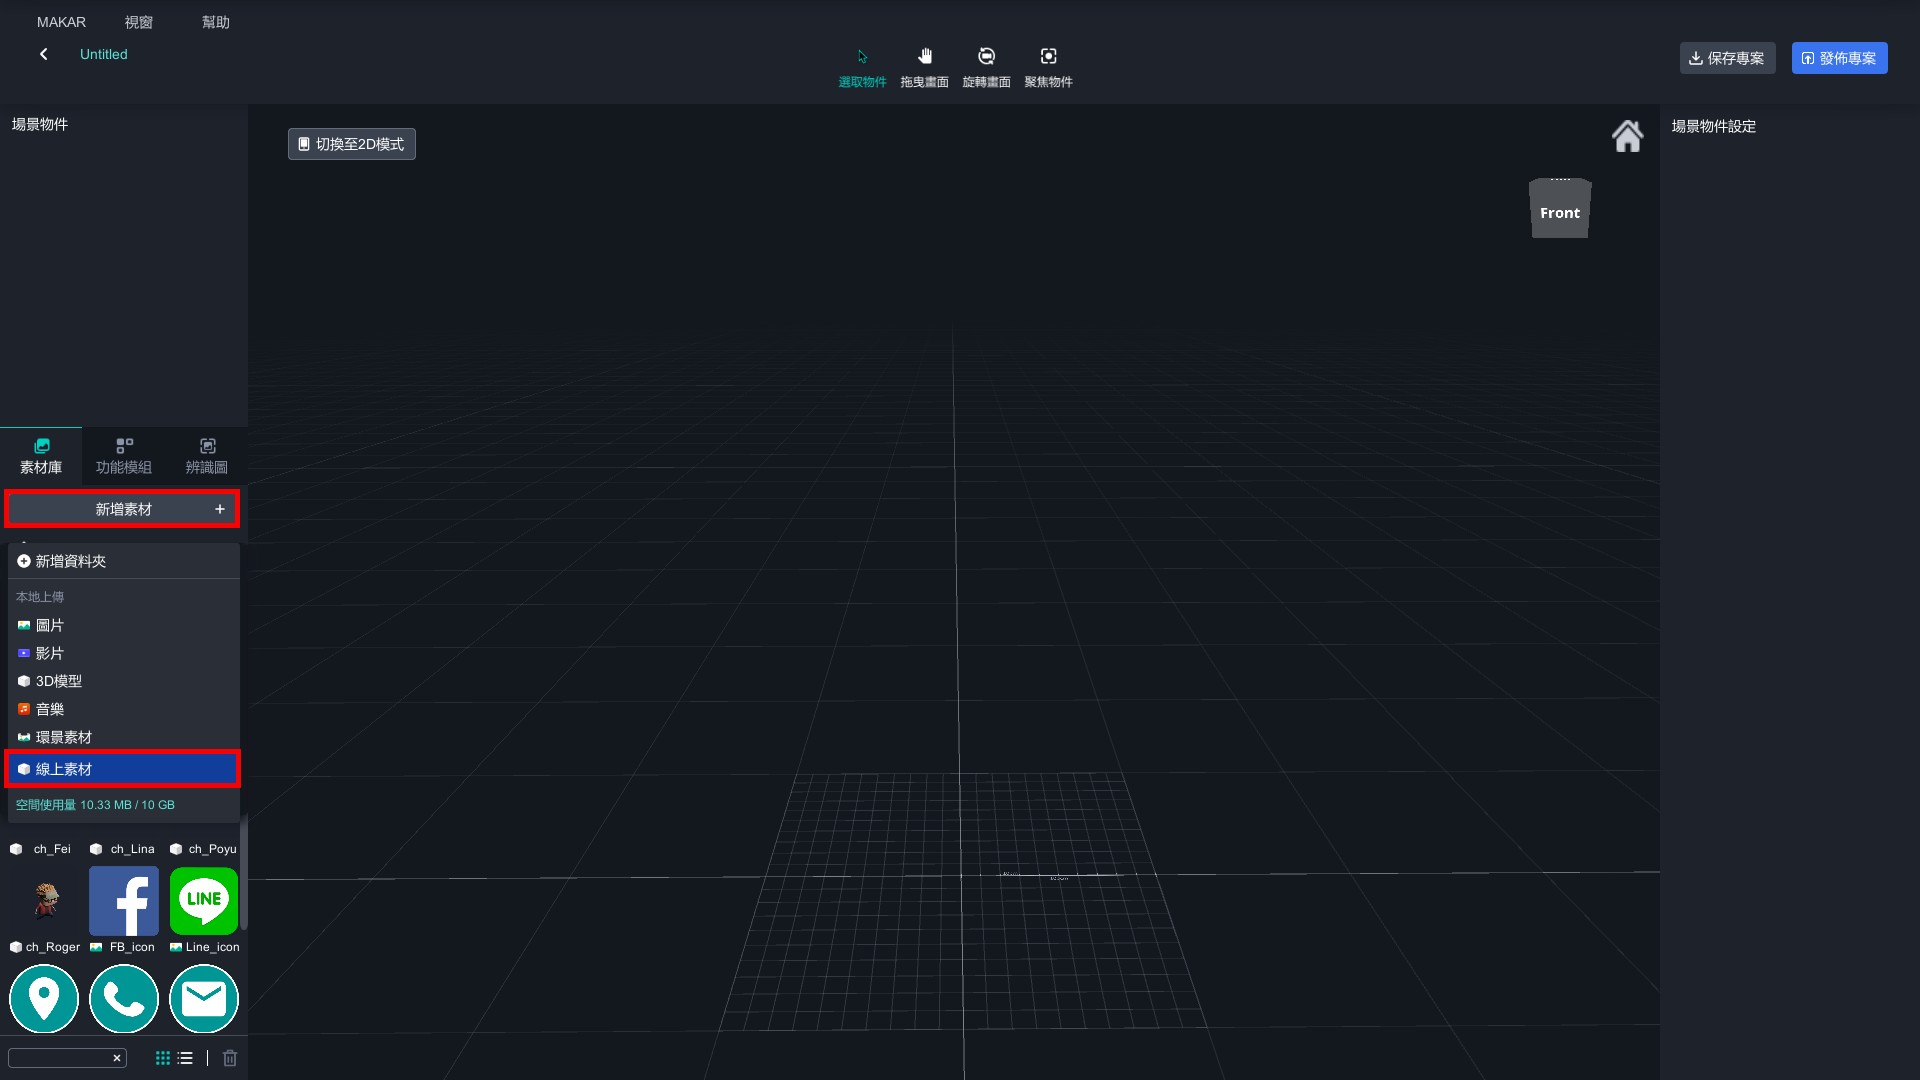The image size is (1920, 1080).
Task: Select the FB_icon asset thumbnail
Action: [x=123, y=901]
